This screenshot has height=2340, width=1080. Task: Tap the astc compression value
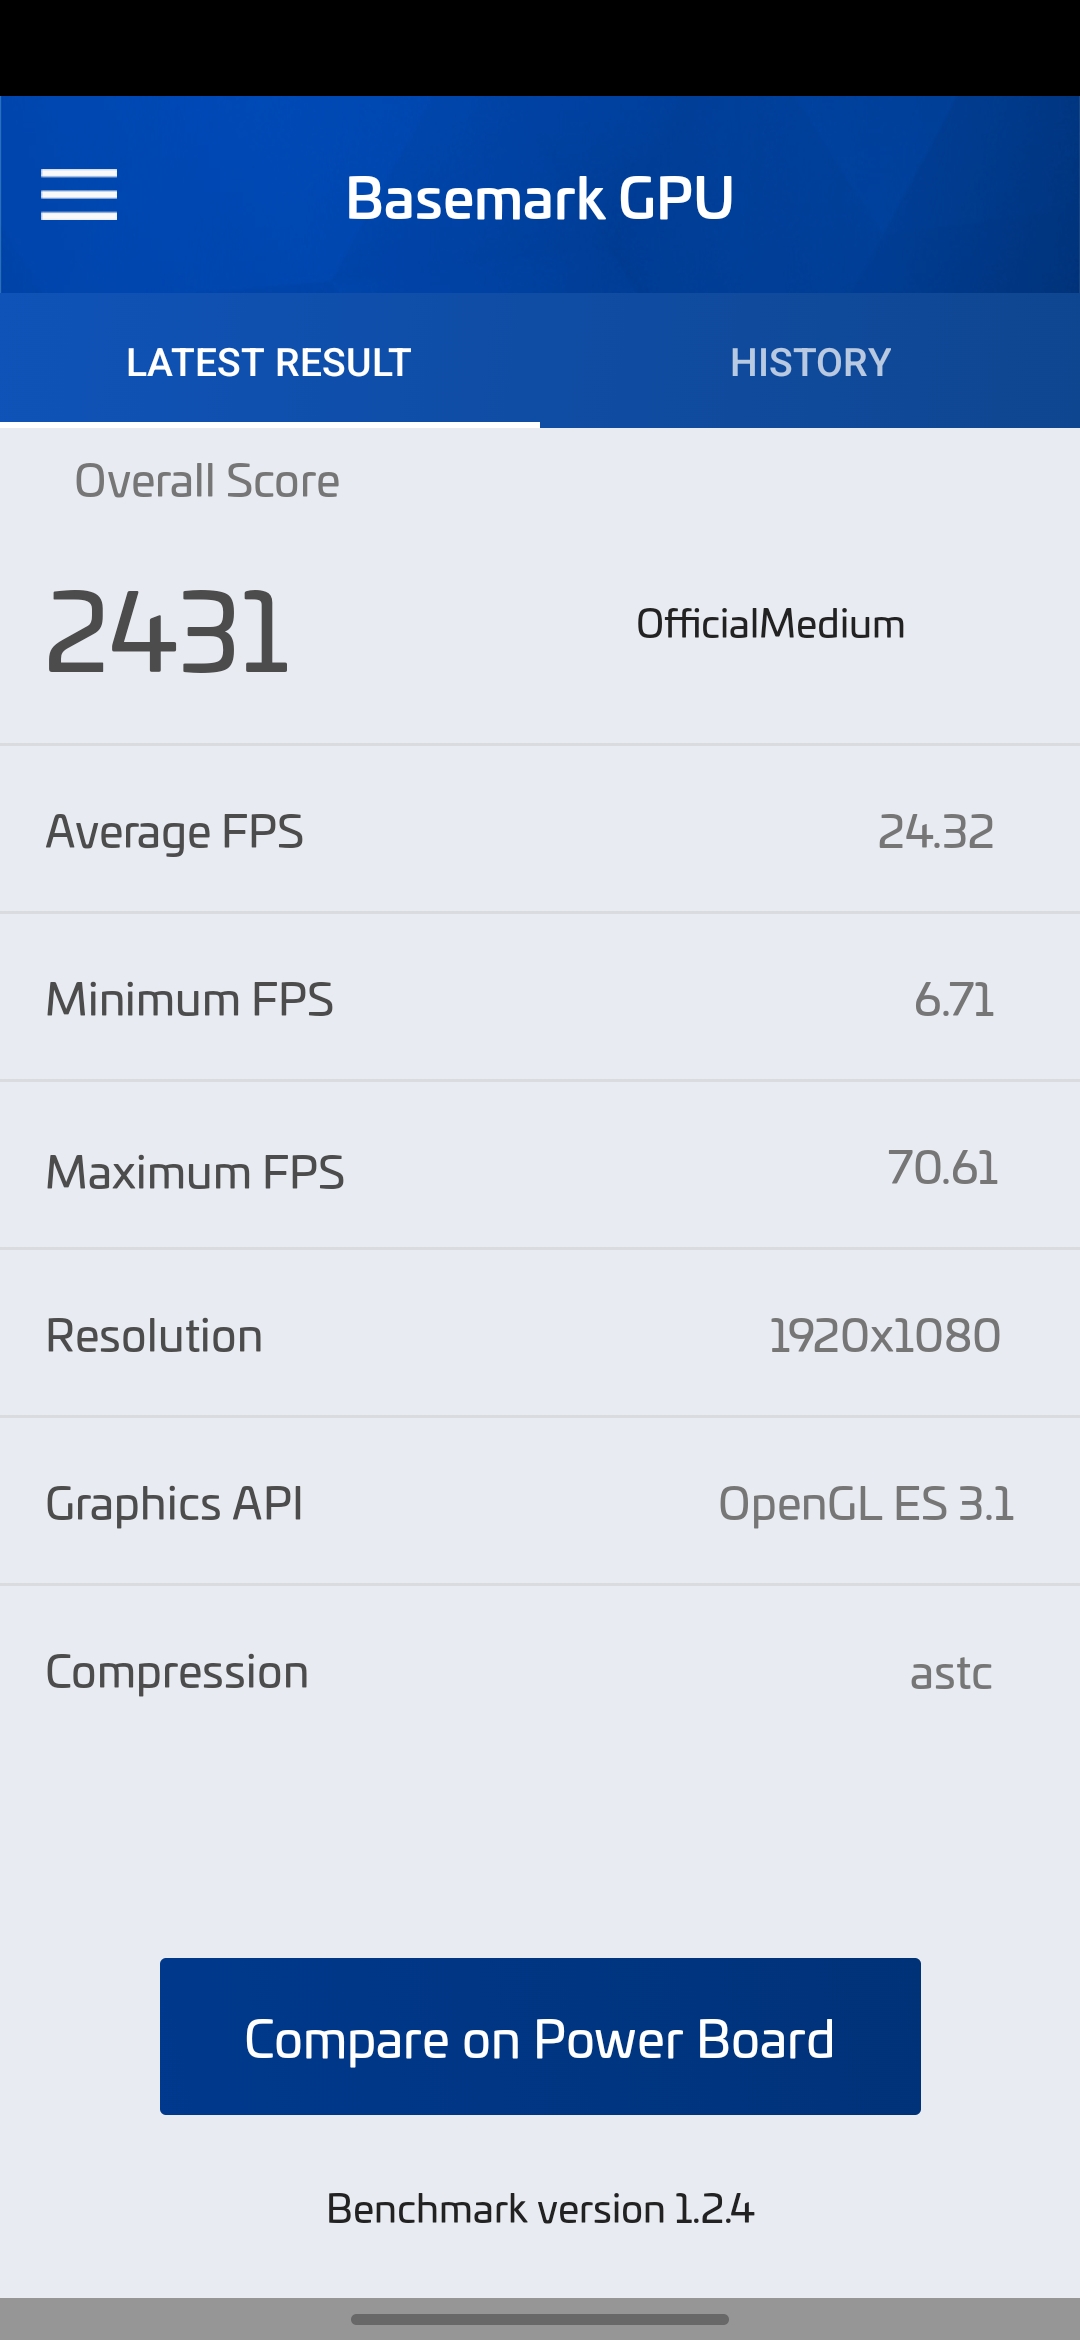click(950, 1673)
